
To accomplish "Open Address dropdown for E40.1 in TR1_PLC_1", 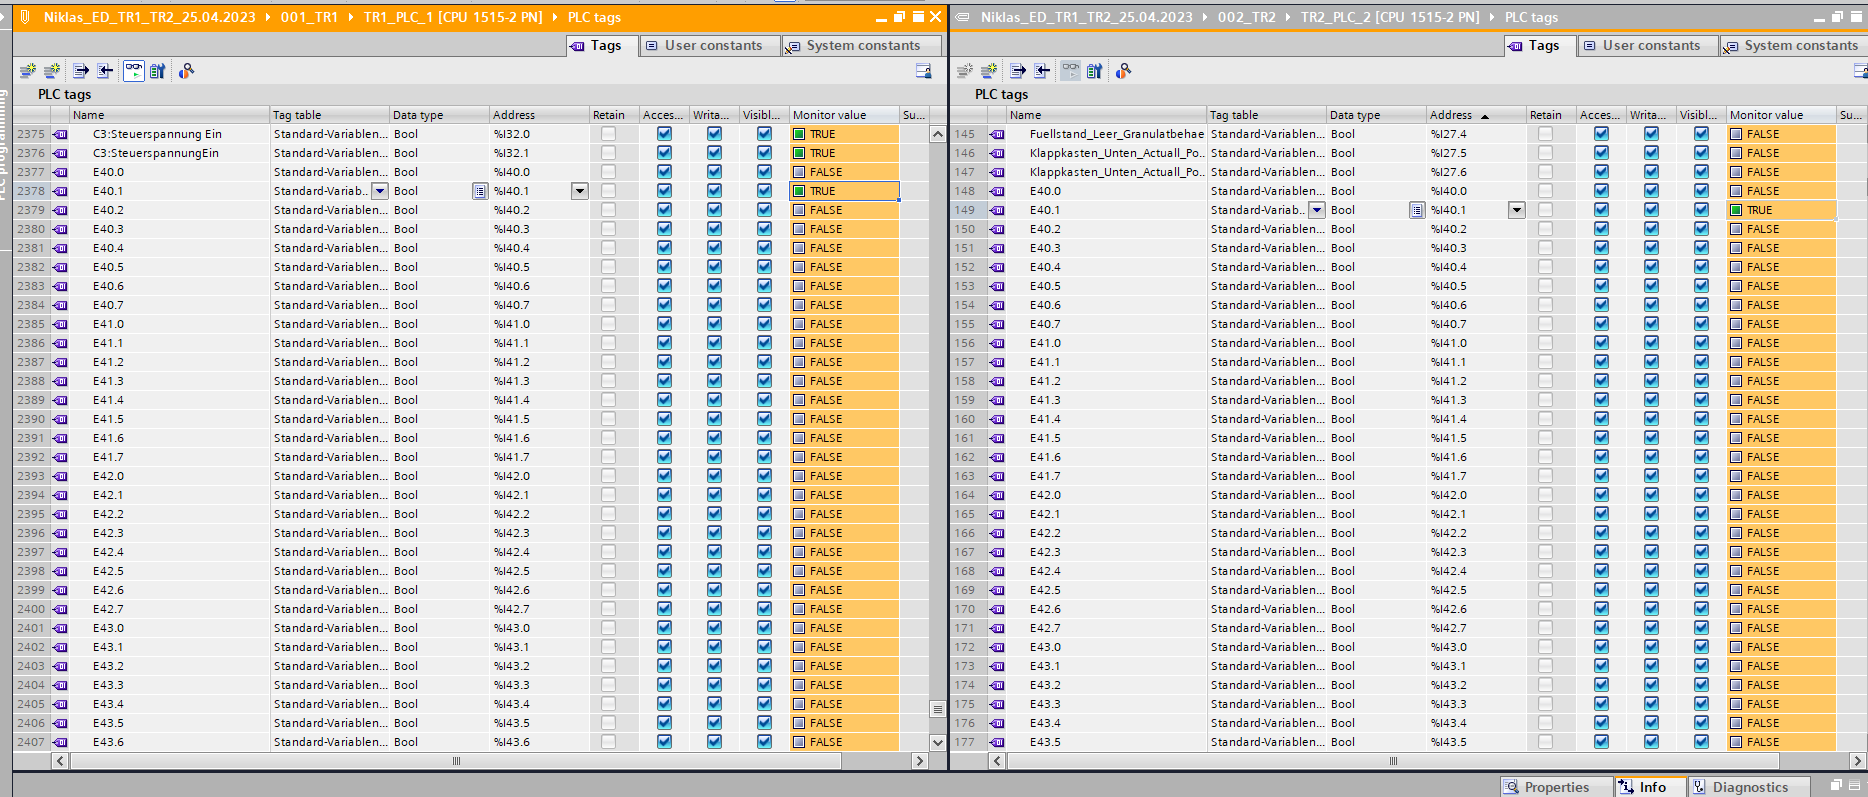I will point(580,191).
